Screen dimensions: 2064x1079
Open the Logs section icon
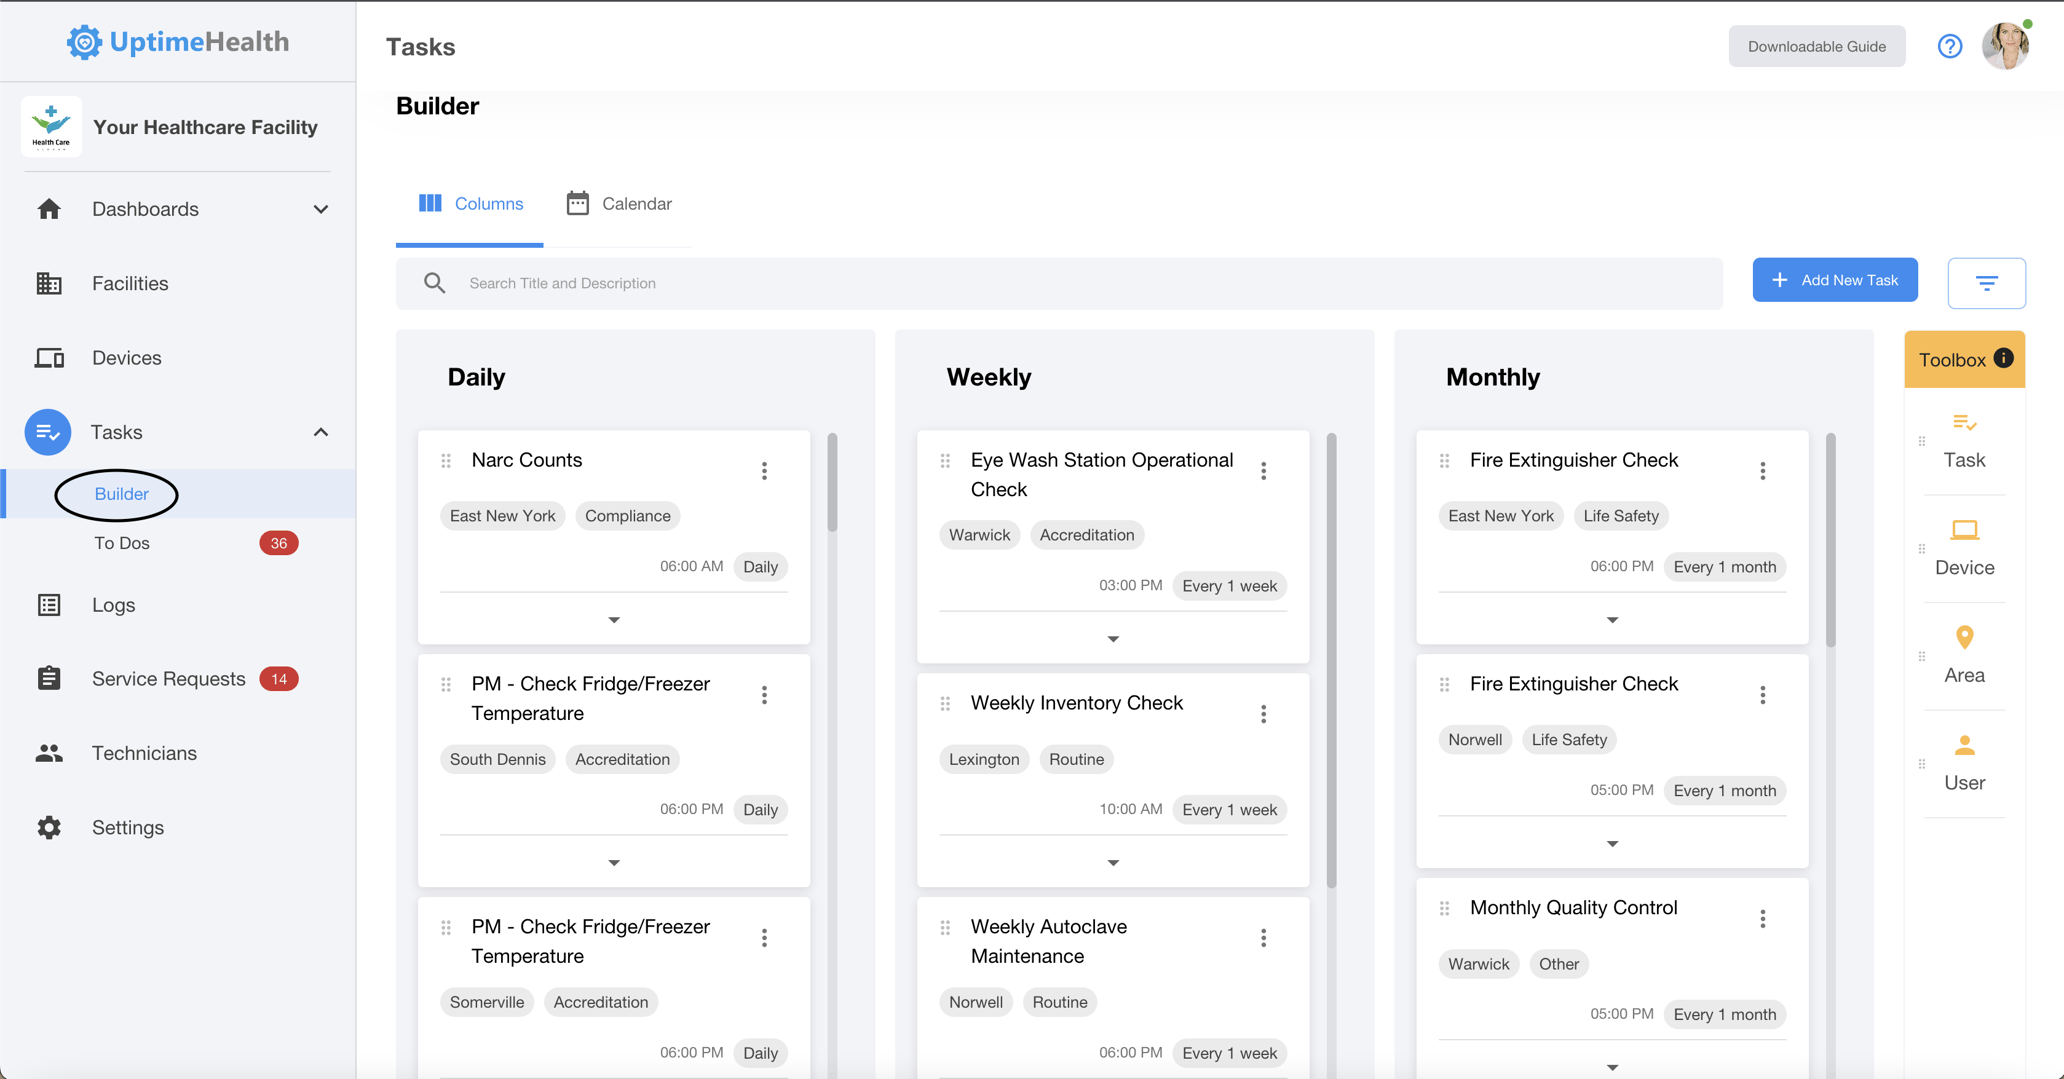coord(49,604)
